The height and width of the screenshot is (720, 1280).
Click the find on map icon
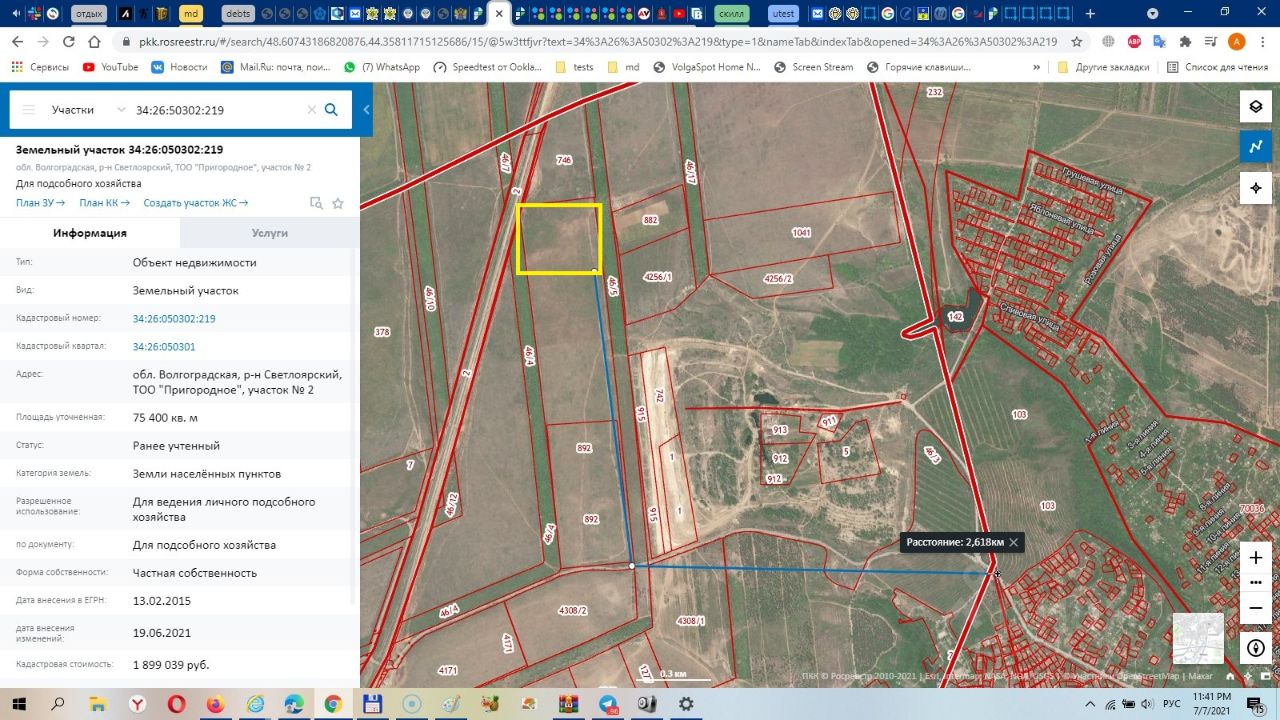tap(316, 203)
